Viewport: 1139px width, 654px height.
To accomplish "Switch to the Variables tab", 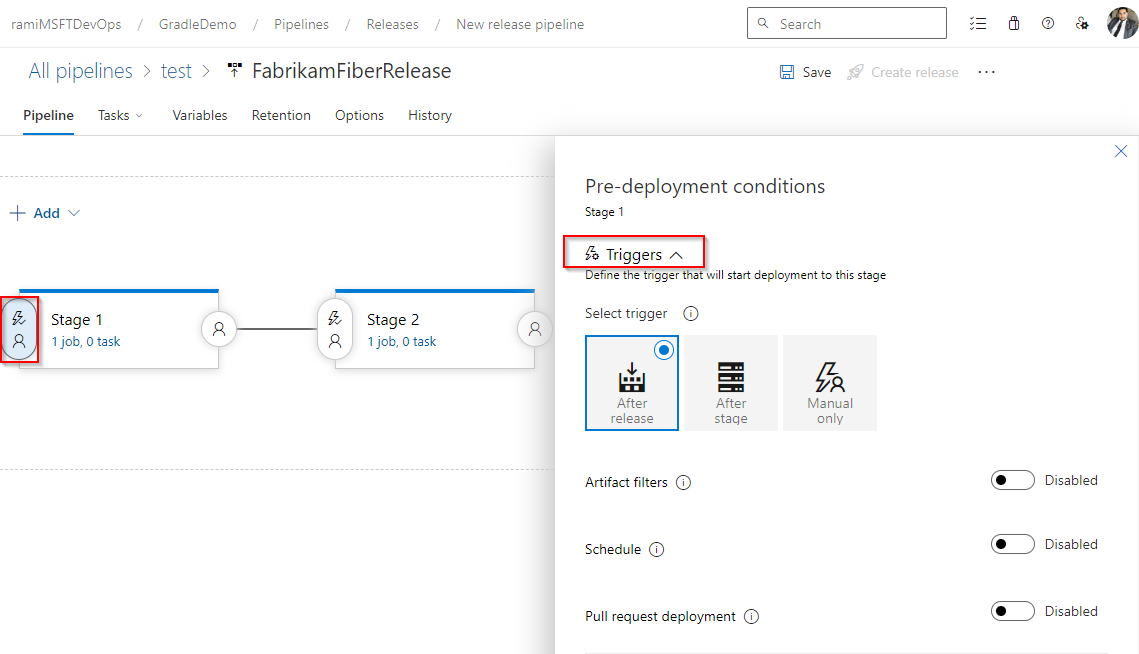I will click(x=199, y=115).
